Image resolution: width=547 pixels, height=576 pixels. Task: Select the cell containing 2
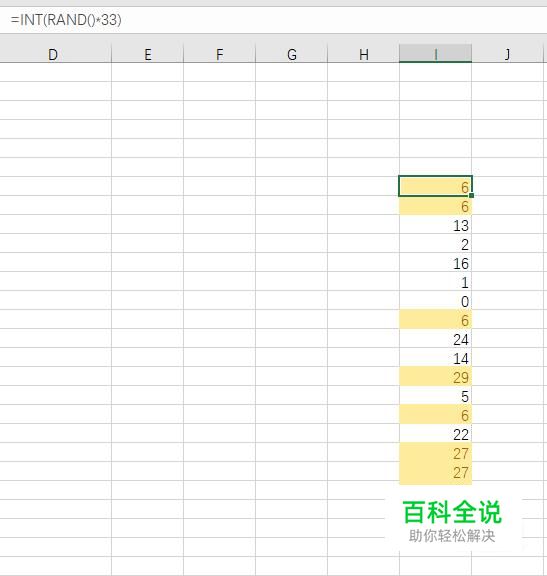point(435,244)
